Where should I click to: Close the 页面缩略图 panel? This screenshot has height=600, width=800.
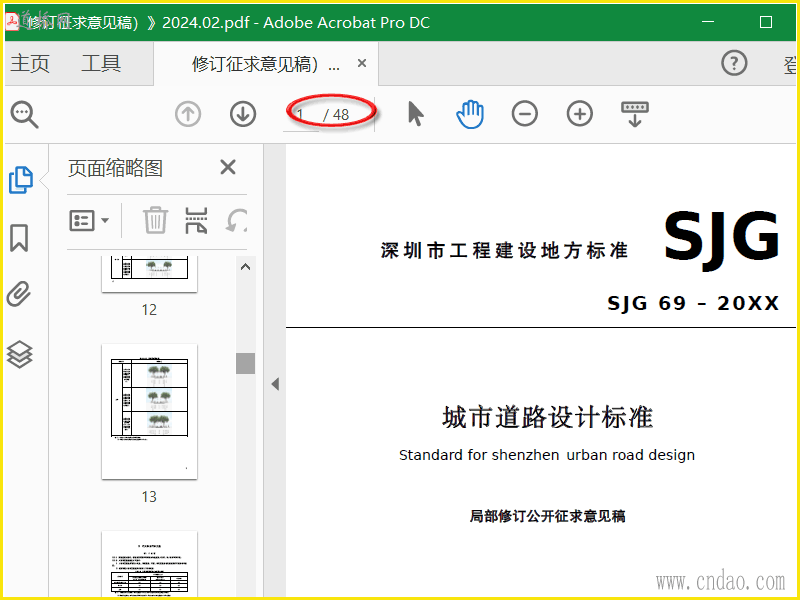point(228,167)
